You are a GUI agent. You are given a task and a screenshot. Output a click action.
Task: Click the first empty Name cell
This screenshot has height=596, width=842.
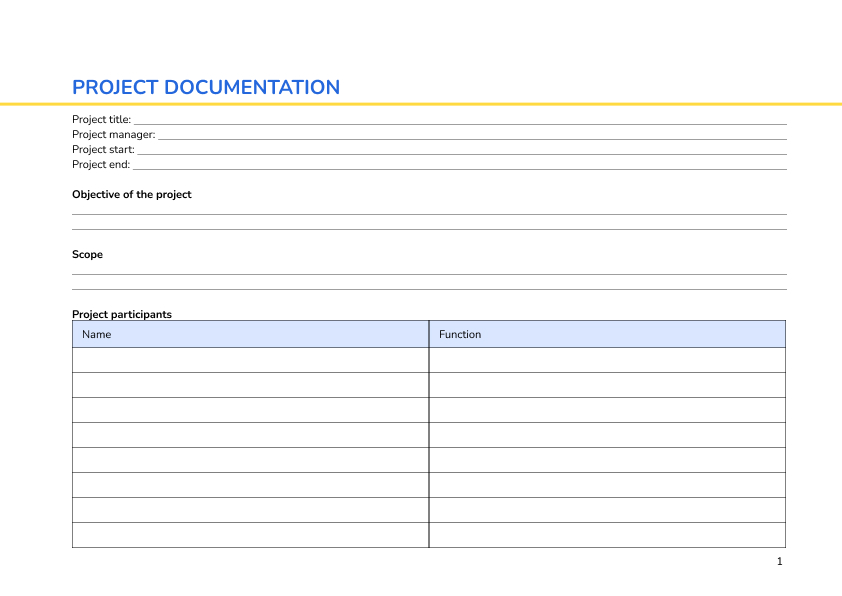(x=250, y=359)
